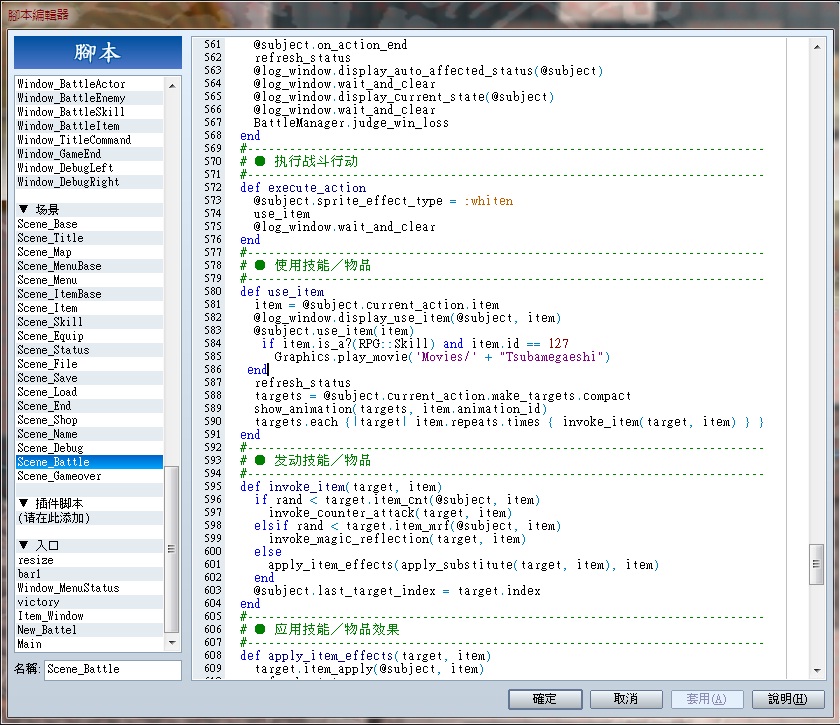Click script list scroll up arrow
This screenshot has height=725, width=840.
point(172,85)
